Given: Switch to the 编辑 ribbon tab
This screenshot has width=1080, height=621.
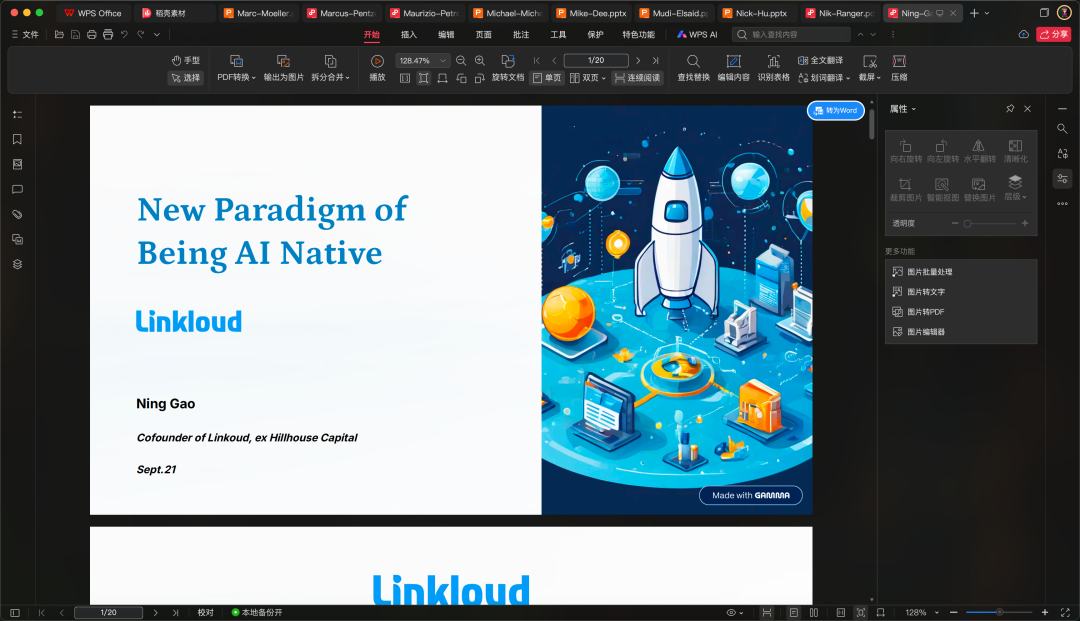Looking at the screenshot, I should [x=446, y=34].
